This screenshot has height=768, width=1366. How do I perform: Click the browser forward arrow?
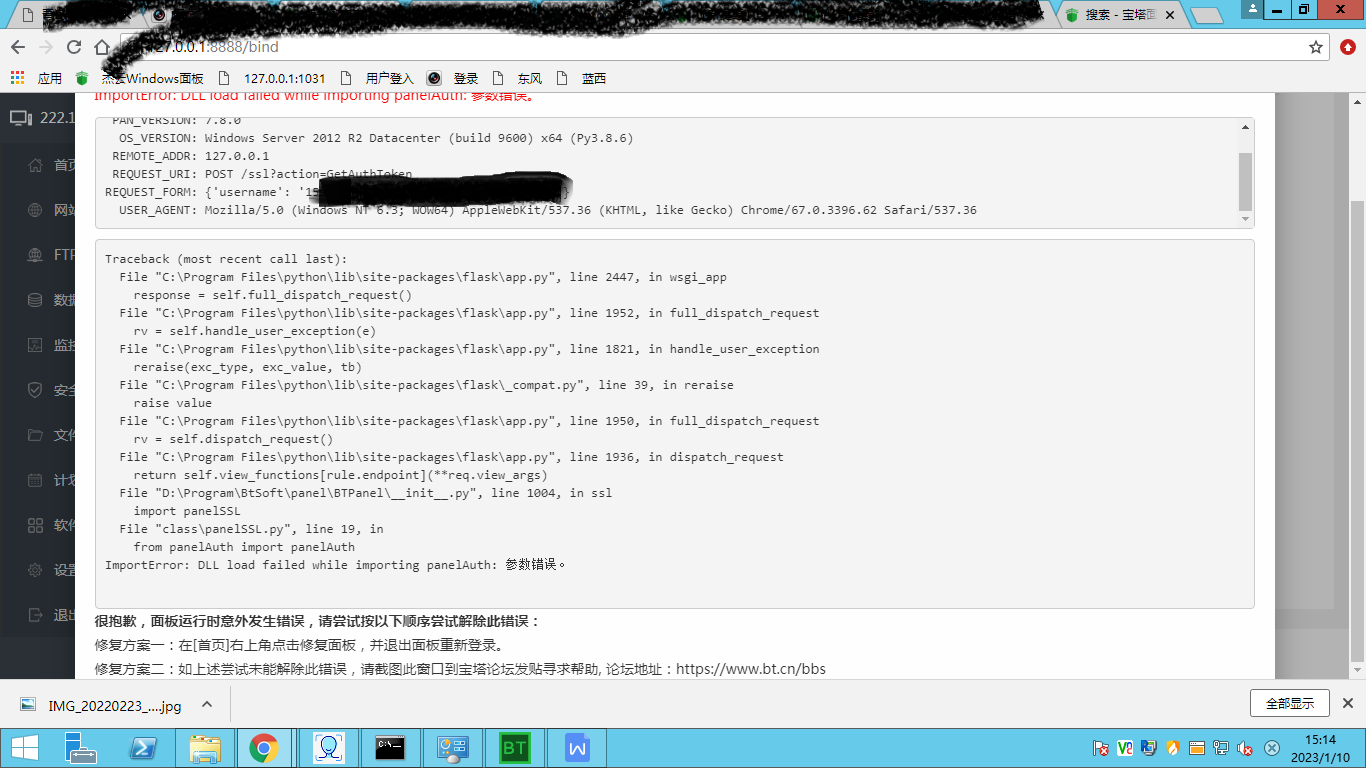[46, 47]
